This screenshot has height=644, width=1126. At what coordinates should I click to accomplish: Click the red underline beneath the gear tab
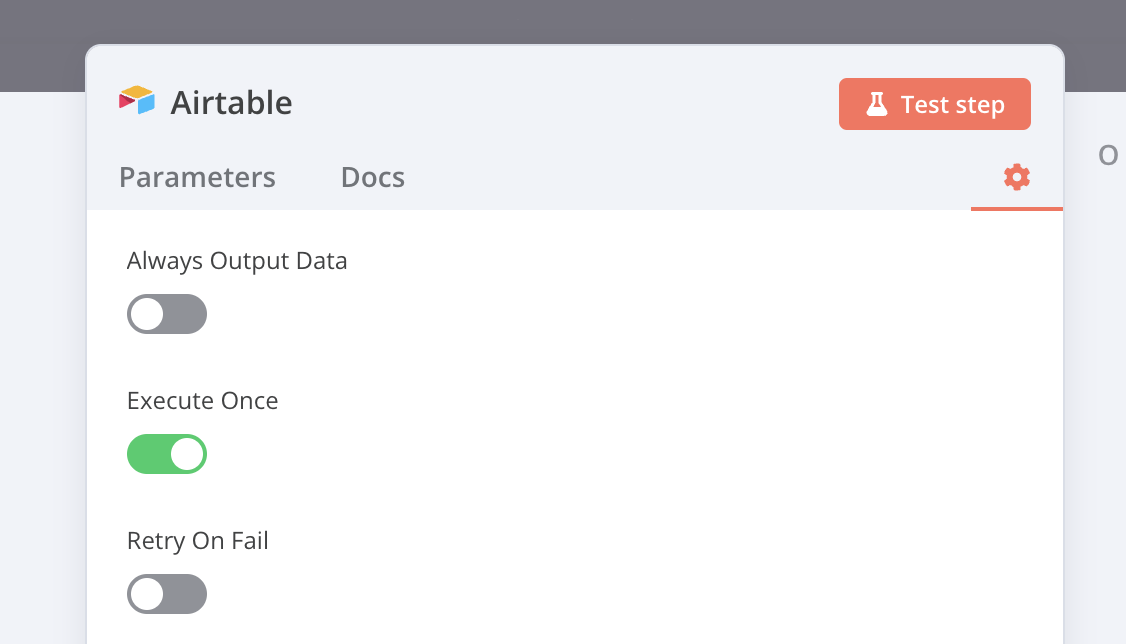pyautogui.click(x=1016, y=209)
